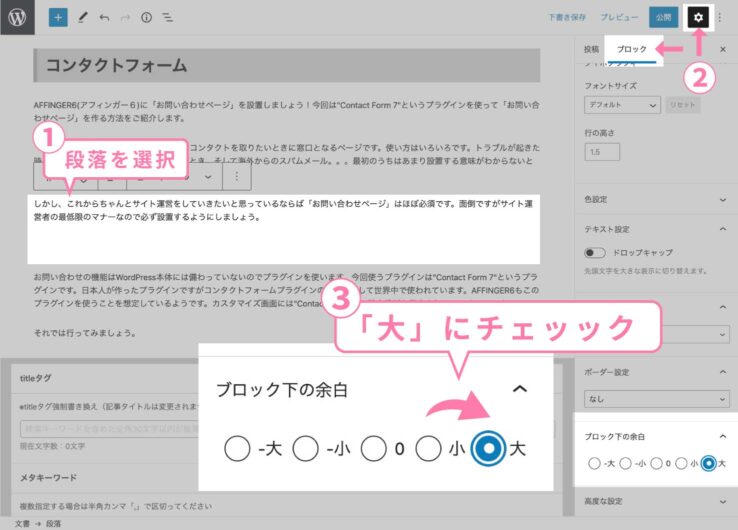
Task: Collapse the ボーダー設定 panel
Action: click(x=656, y=372)
